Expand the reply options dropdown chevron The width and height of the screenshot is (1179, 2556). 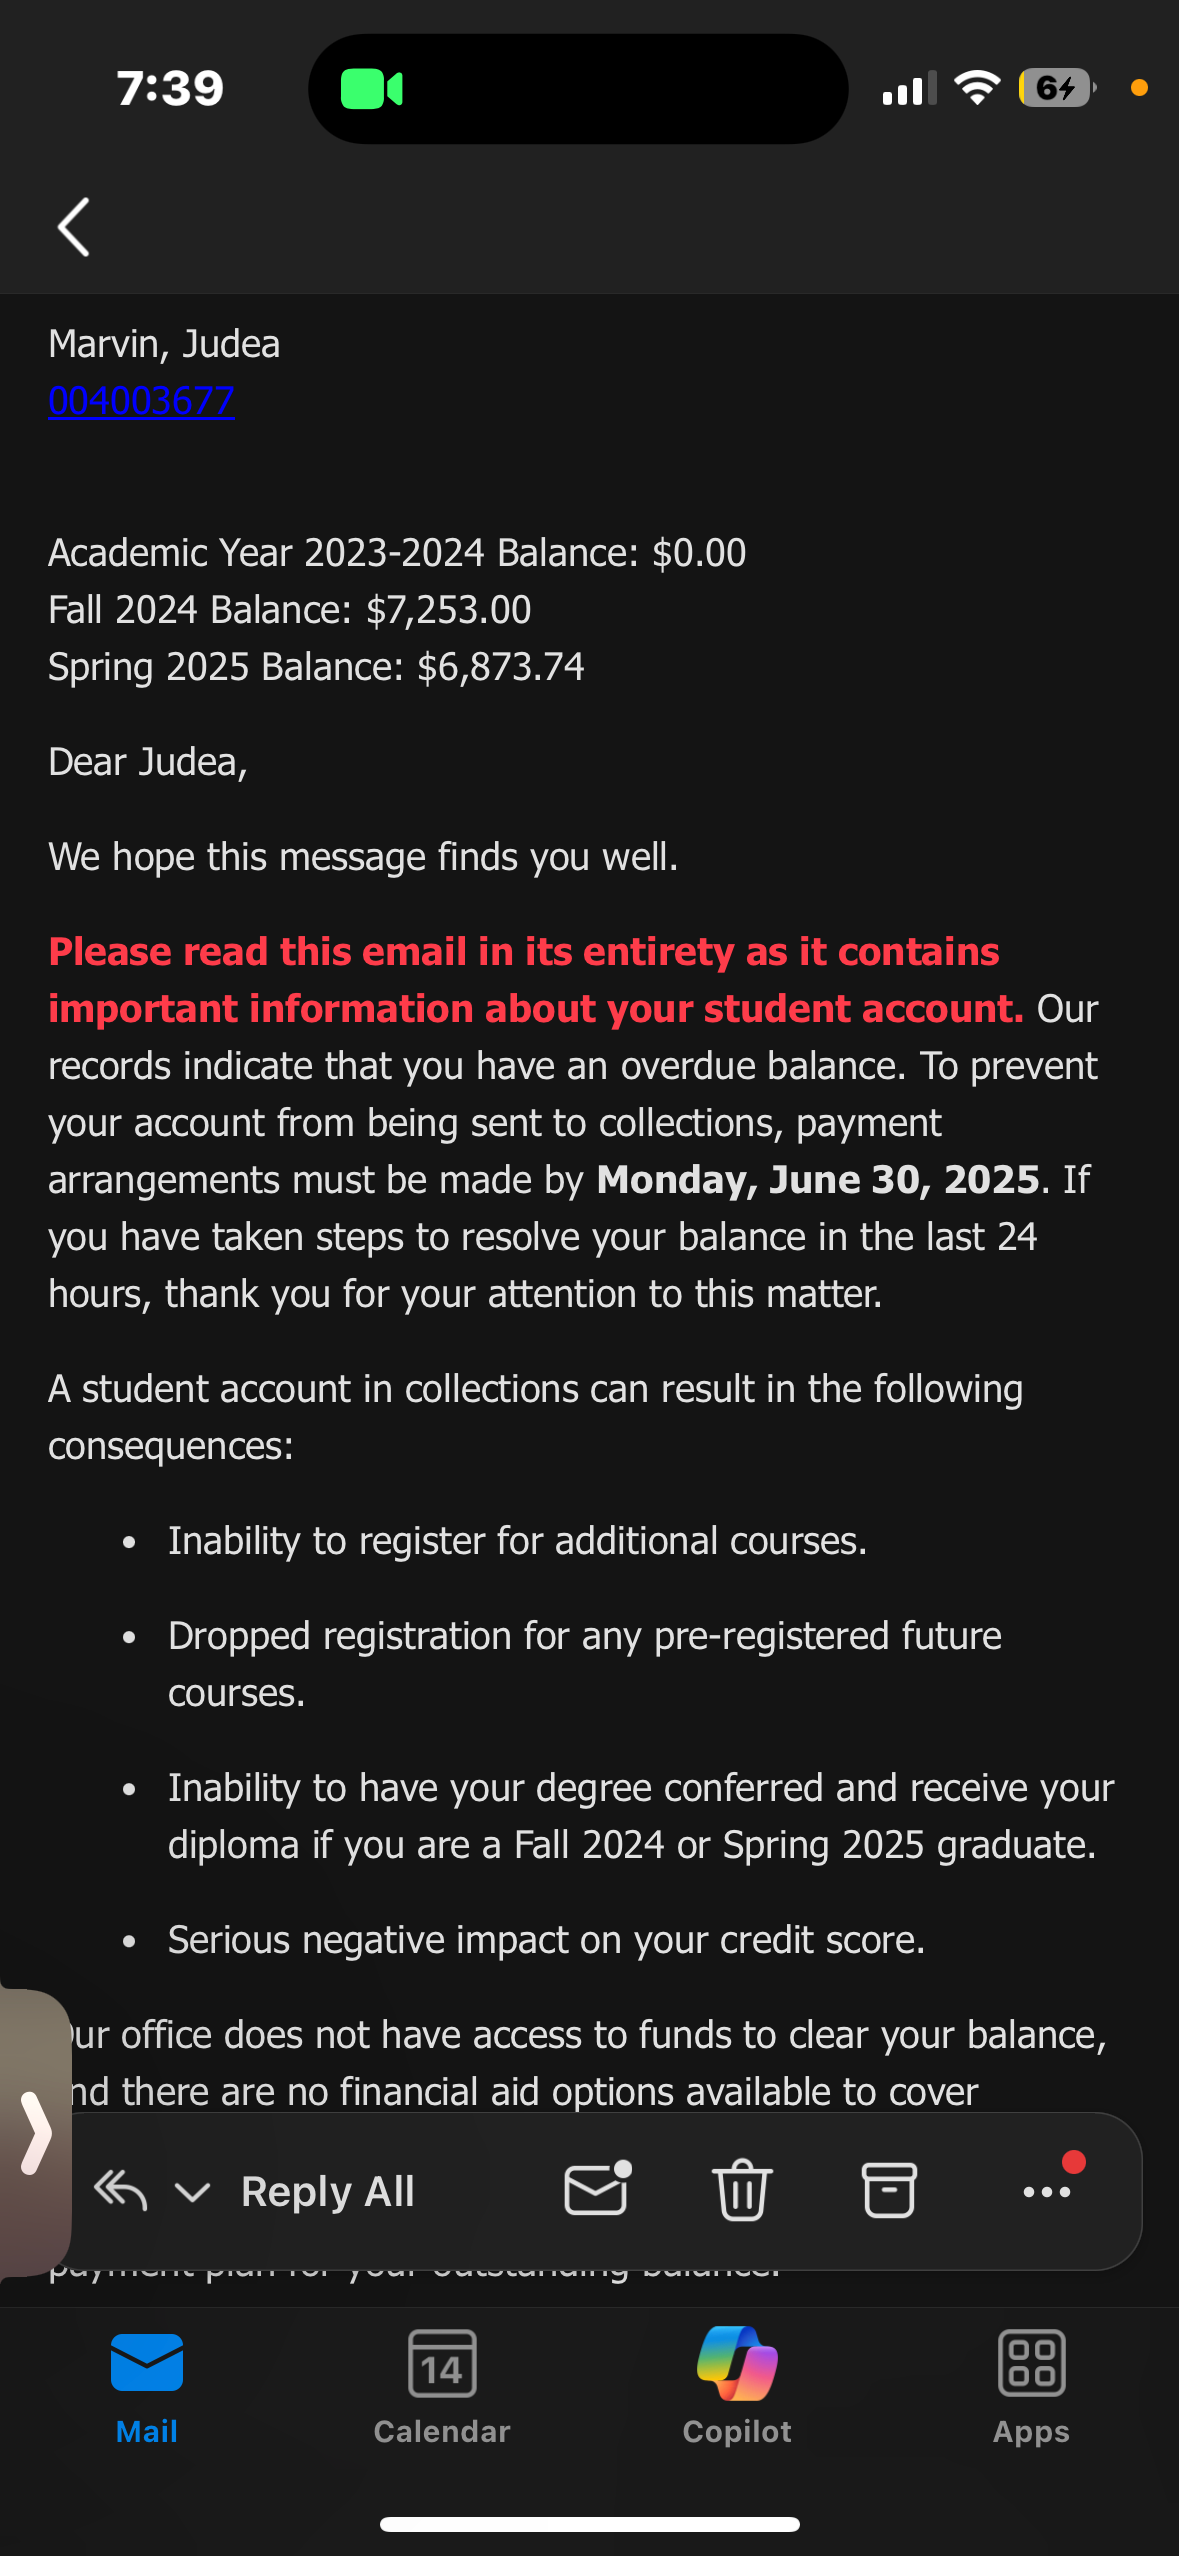click(x=192, y=2193)
